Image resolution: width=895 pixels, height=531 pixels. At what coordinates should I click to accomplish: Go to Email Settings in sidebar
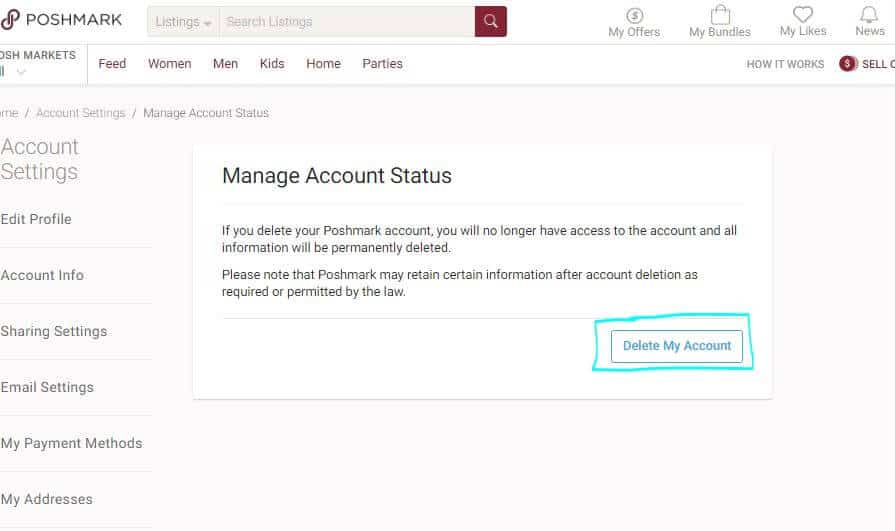[47, 388]
